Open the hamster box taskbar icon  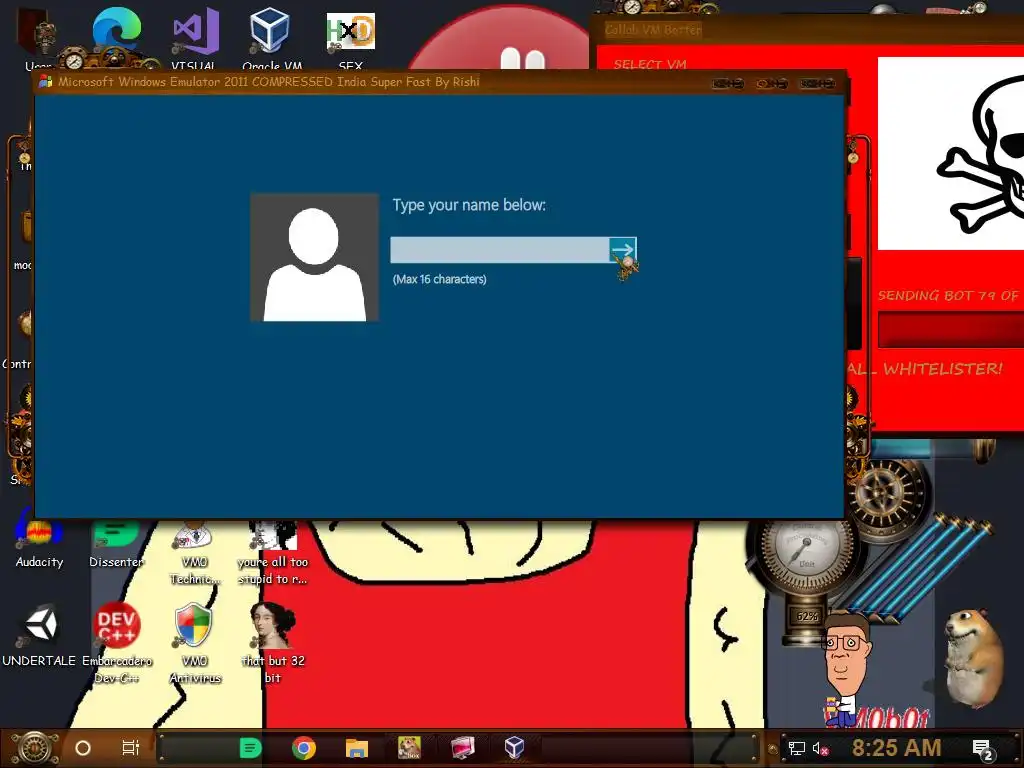point(409,748)
